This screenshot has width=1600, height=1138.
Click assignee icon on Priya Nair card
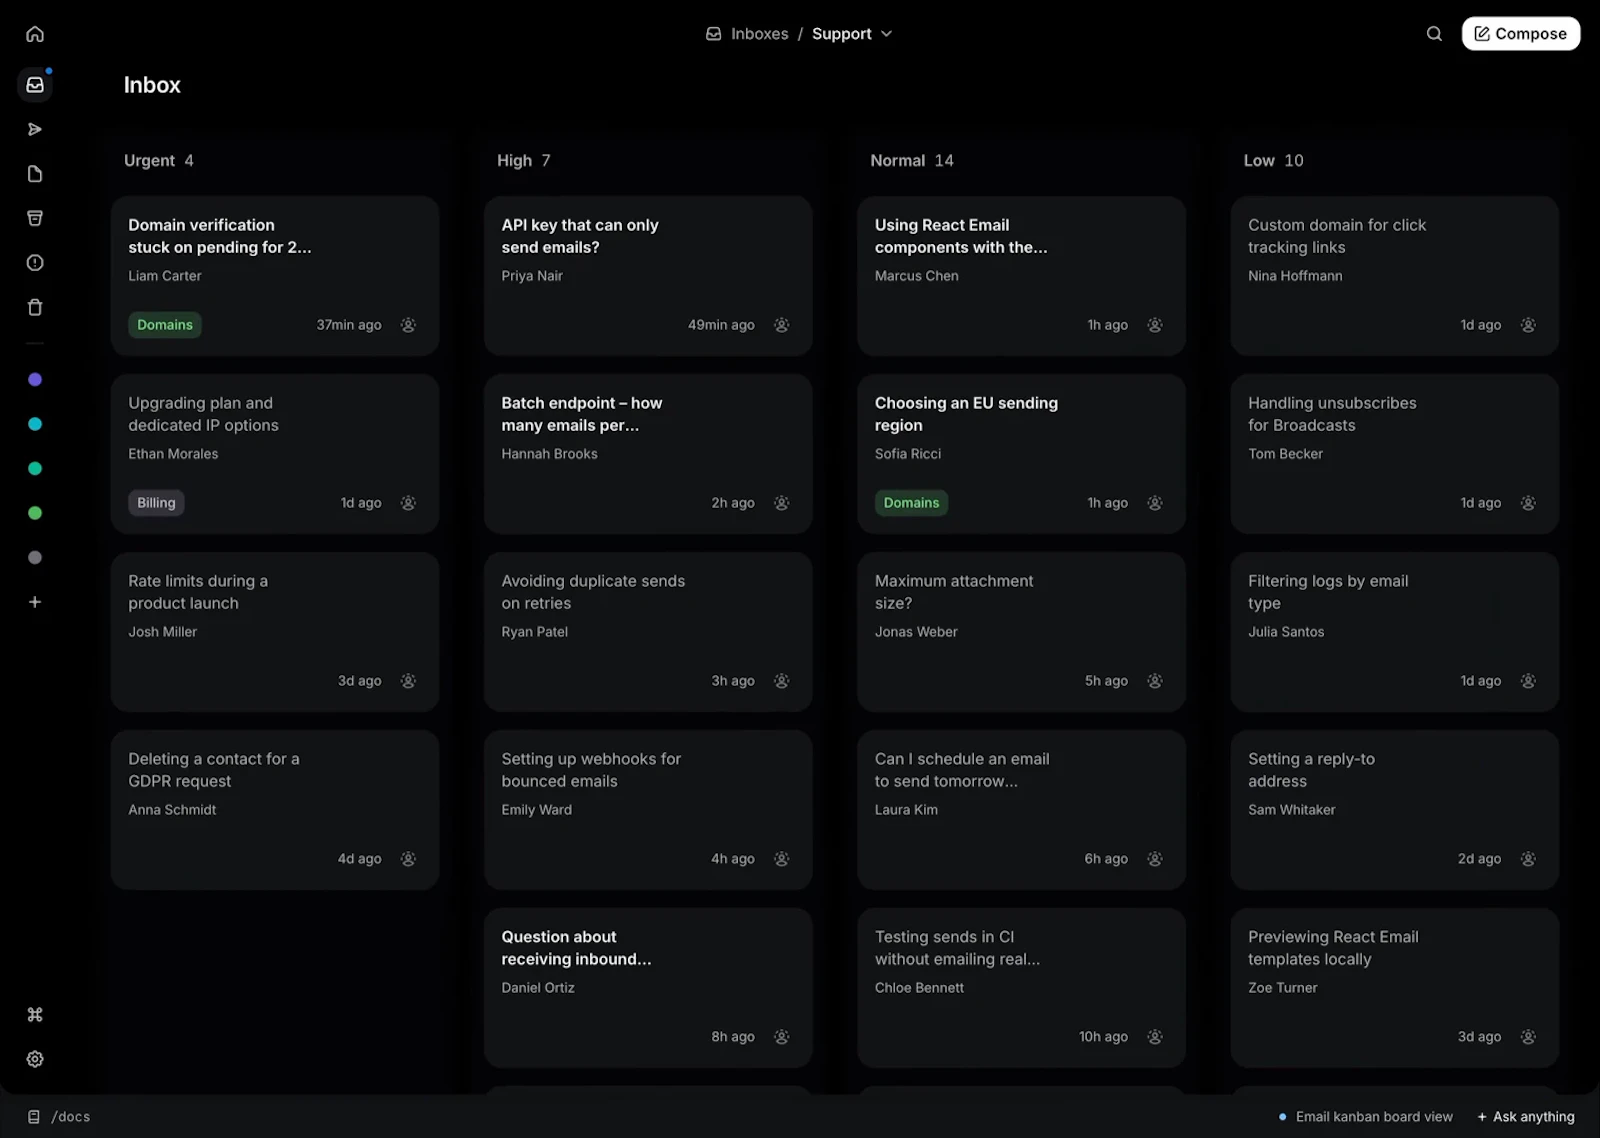(782, 325)
